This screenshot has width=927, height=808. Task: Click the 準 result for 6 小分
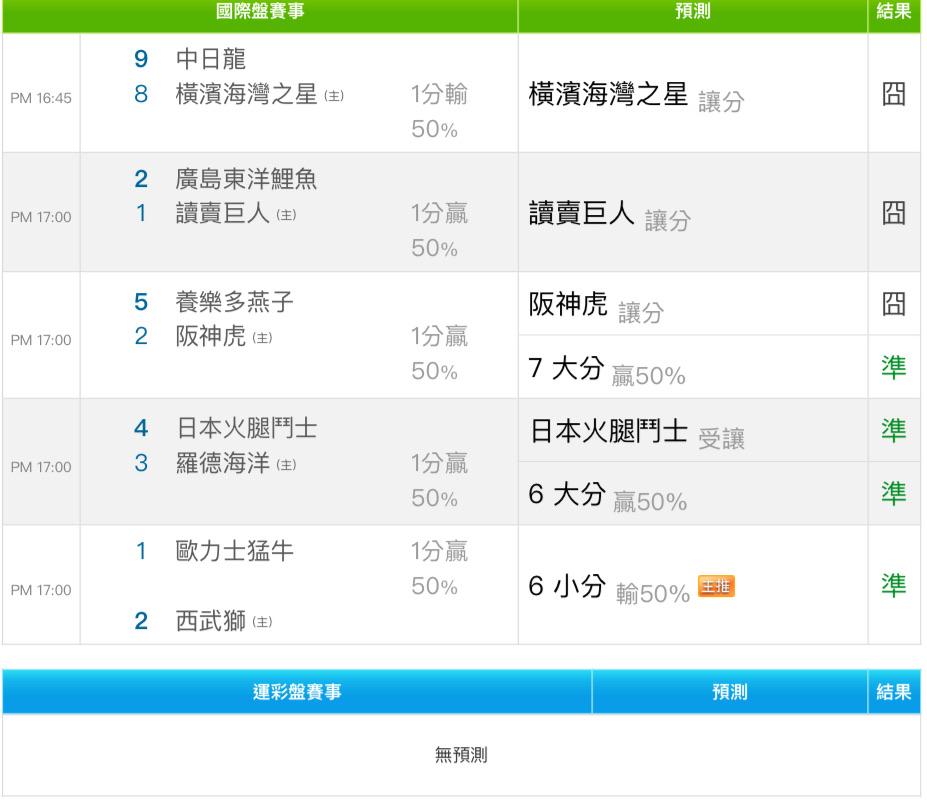point(892,586)
